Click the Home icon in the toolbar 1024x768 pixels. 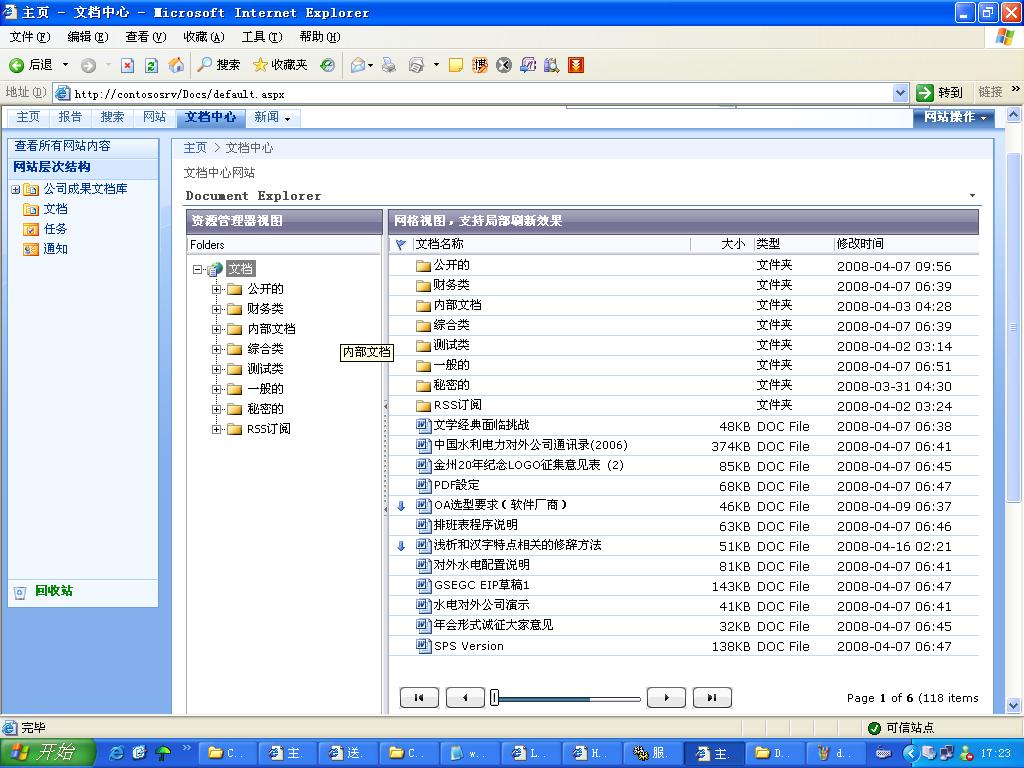[x=176, y=65]
